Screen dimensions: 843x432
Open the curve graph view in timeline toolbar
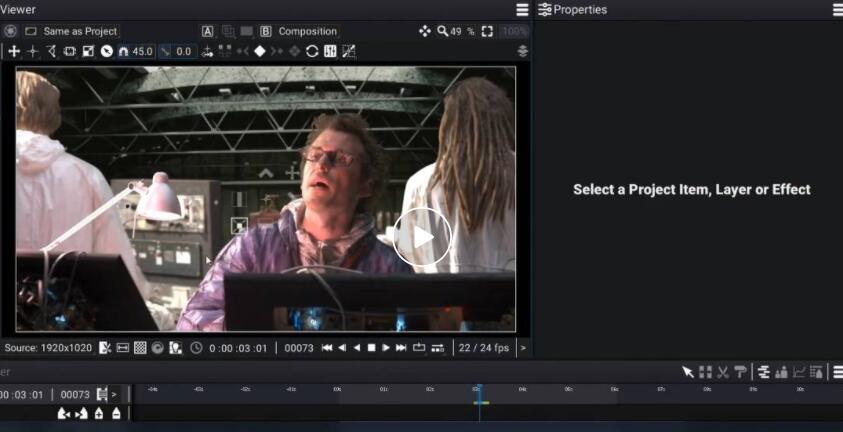(x=799, y=372)
